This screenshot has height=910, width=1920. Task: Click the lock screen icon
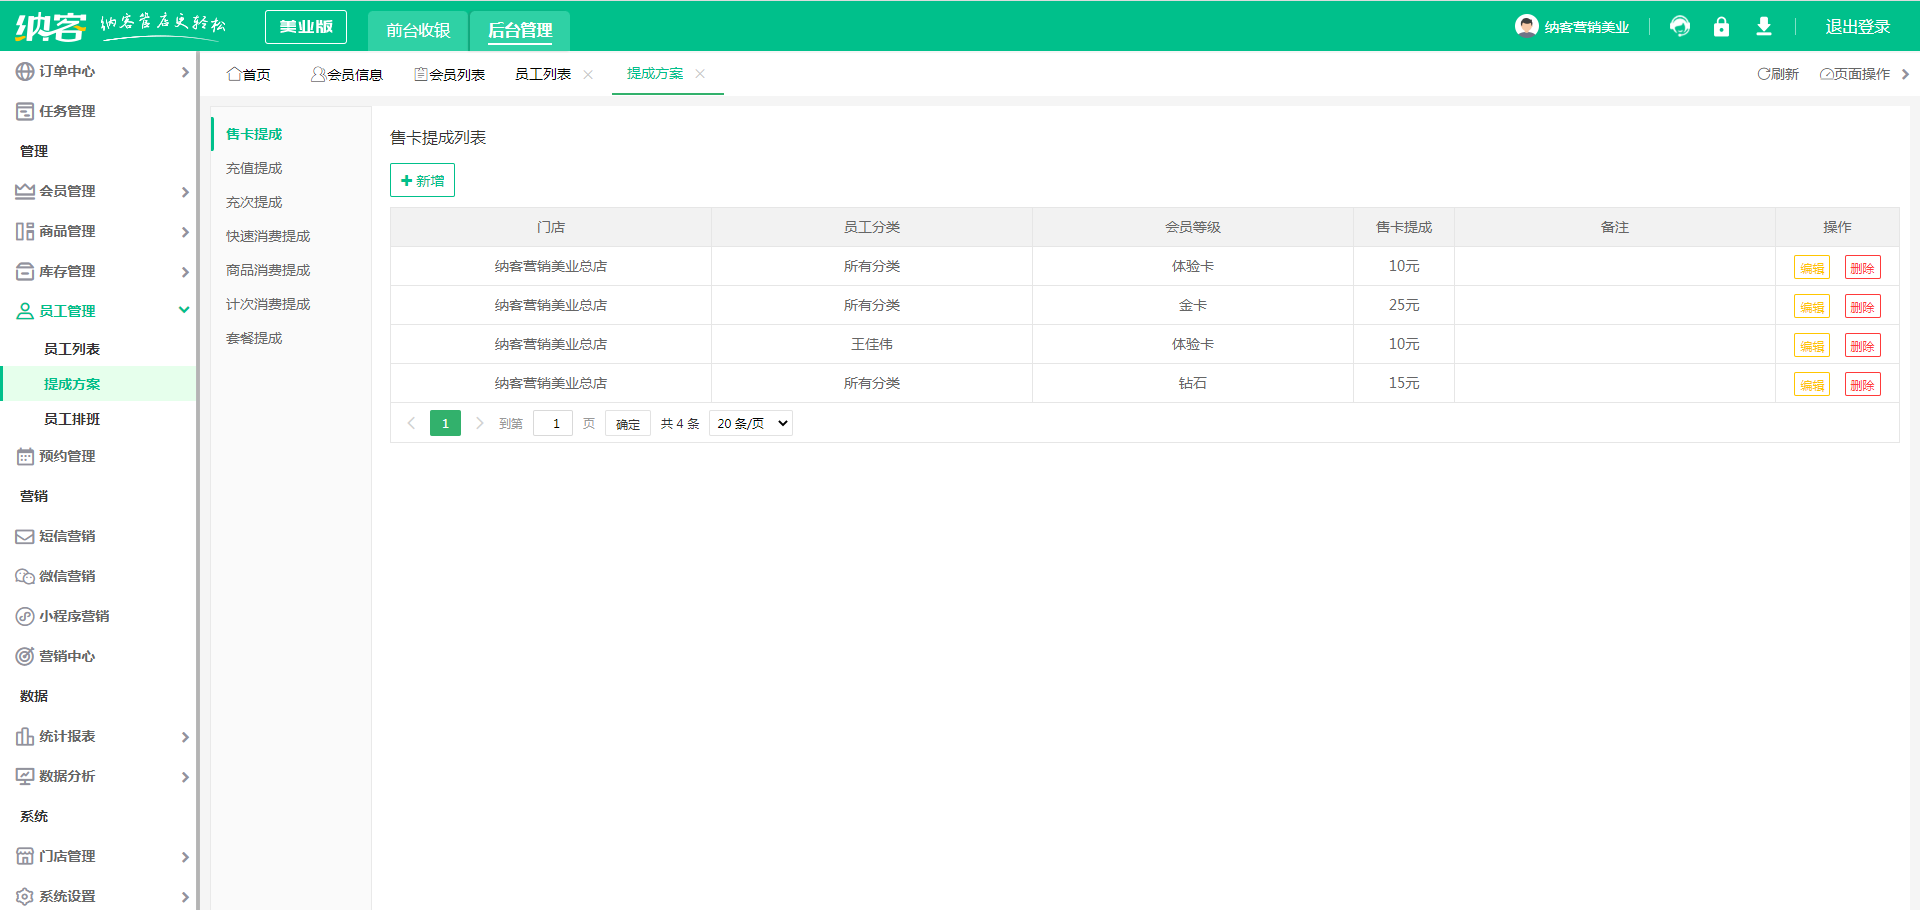click(1721, 27)
